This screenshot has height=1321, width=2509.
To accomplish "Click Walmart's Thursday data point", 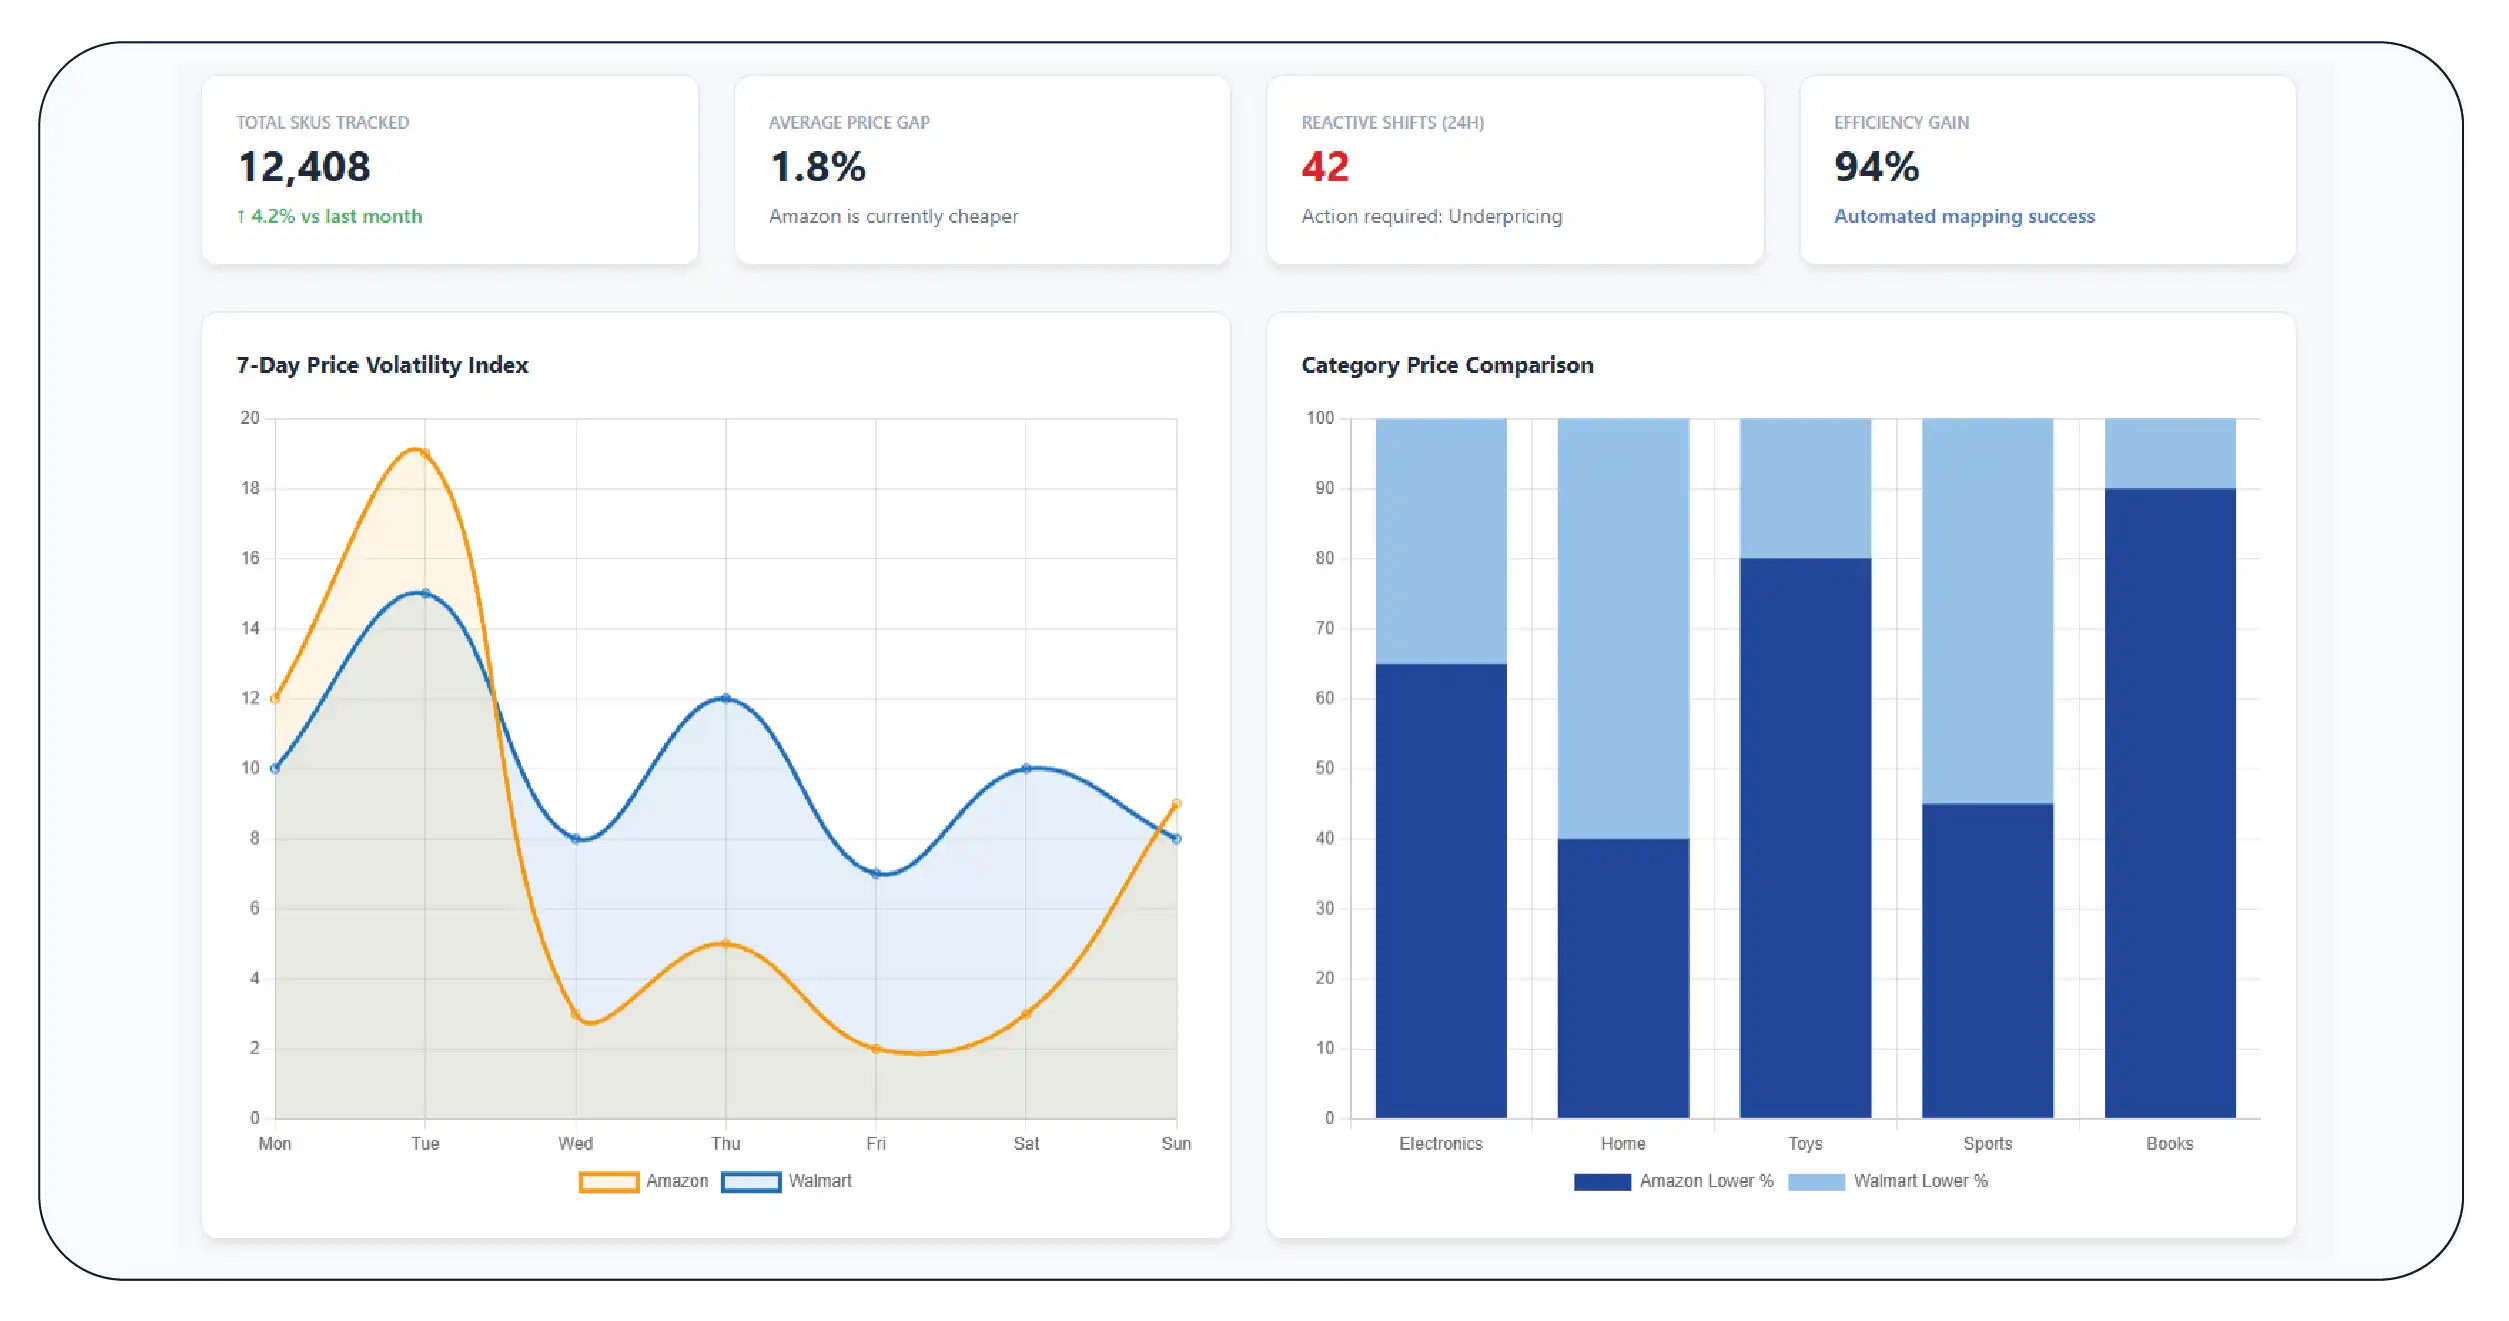I will pyautogui.click(x=726, y=698).
